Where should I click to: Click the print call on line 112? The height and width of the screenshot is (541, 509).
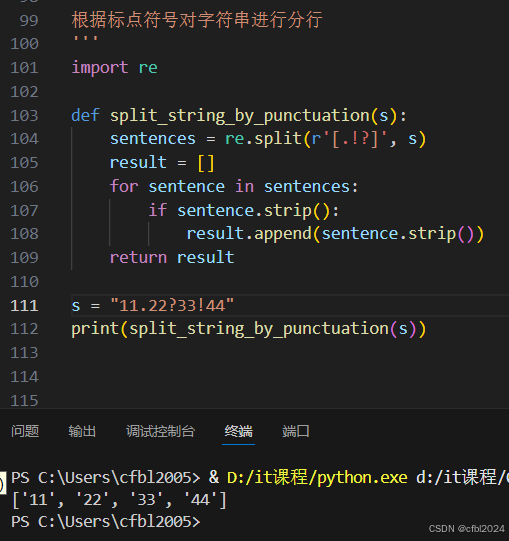(x=249, y=329)
